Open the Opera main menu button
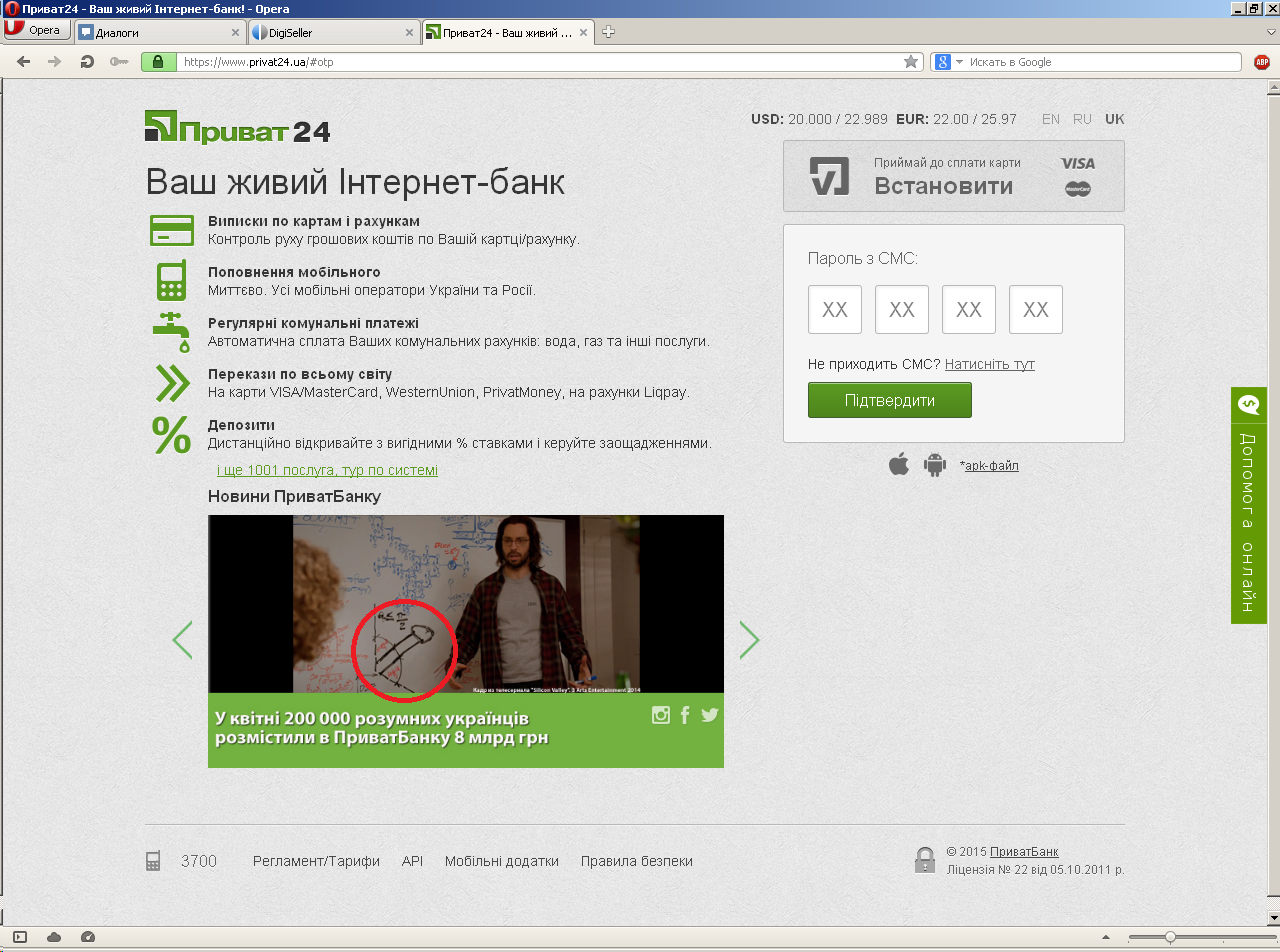The image size is (1280, 952). pyautogui.click(x=37, y=31)
